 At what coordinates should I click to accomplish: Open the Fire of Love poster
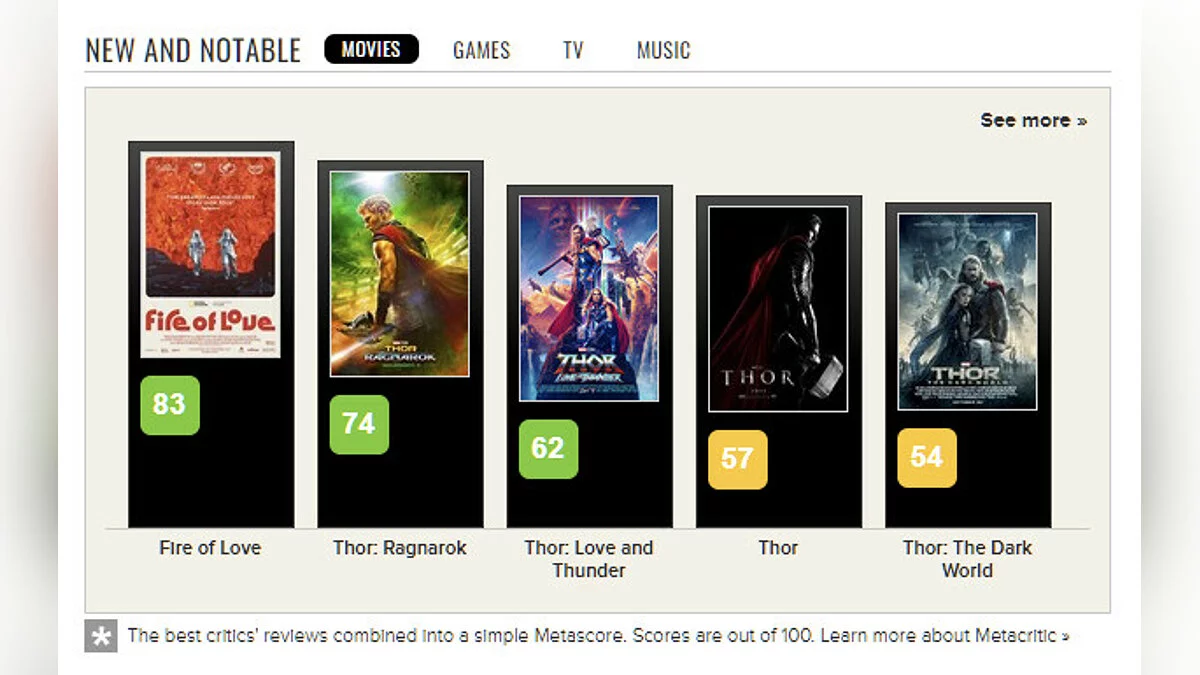[210, 255]
